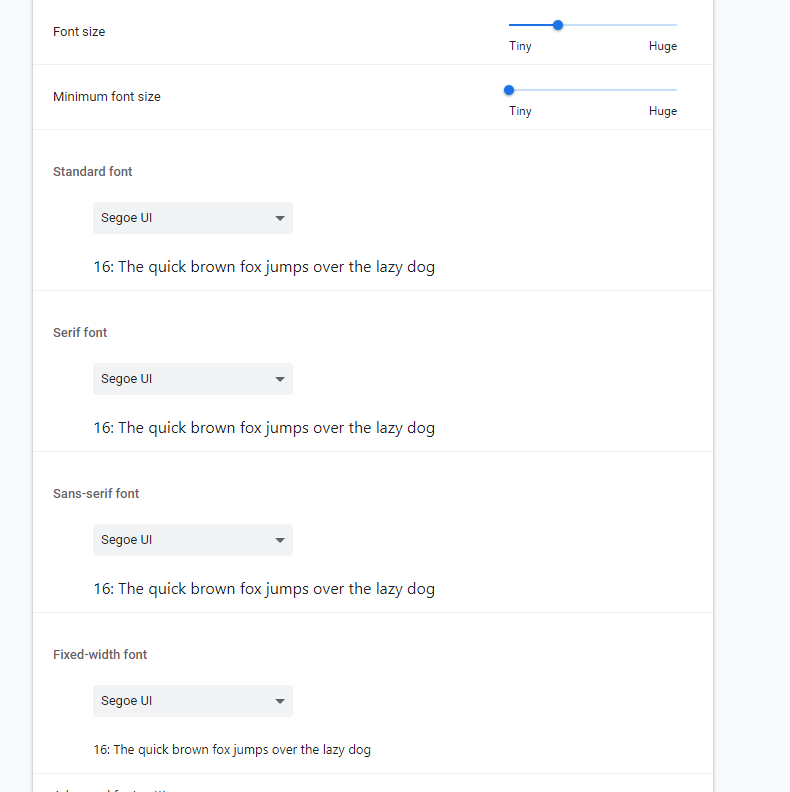This screenshot has width=790, height=792.
Task: Expand the Sans-serif font dropdown
Action: (192, 540)
